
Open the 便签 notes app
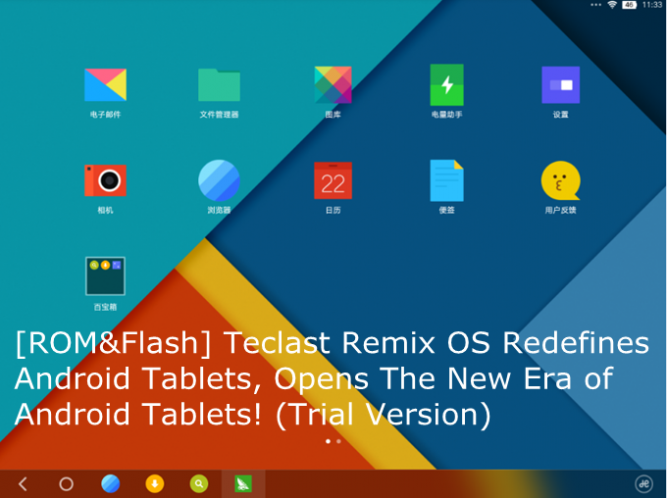click(447, 180)
